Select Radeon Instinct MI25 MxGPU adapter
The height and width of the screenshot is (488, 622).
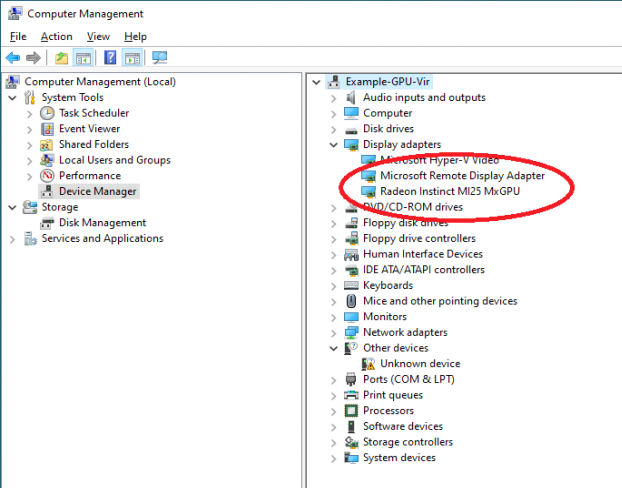(450, 192)
